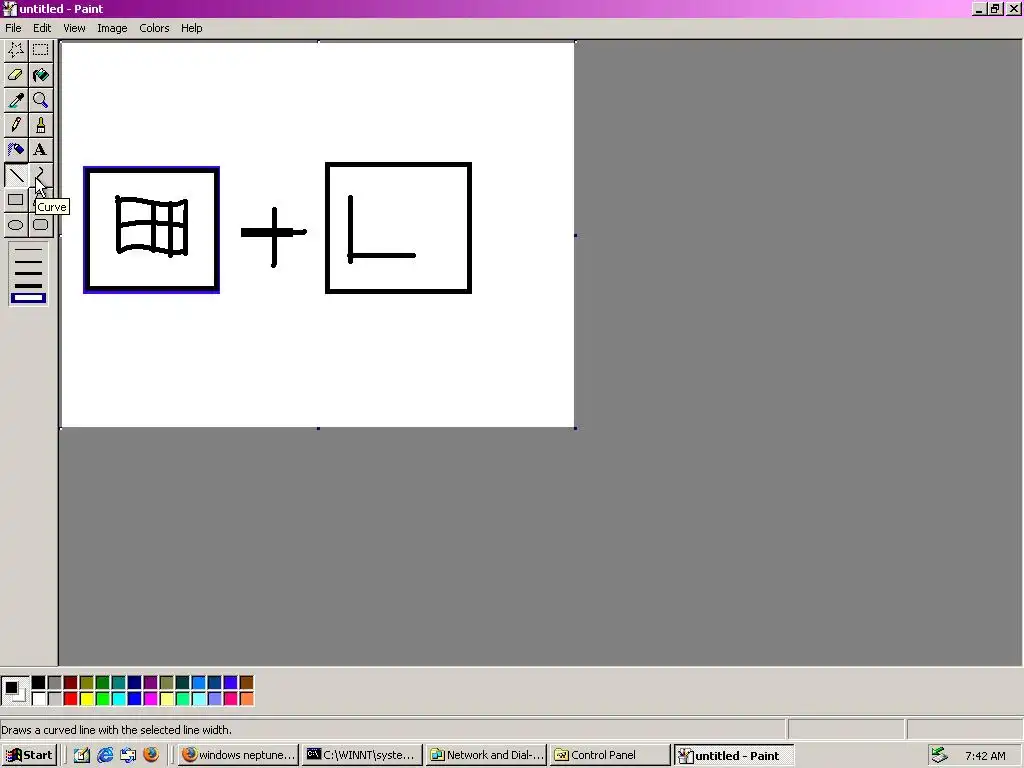Open the View menu

pyautogui.click(x=74, y=28)
